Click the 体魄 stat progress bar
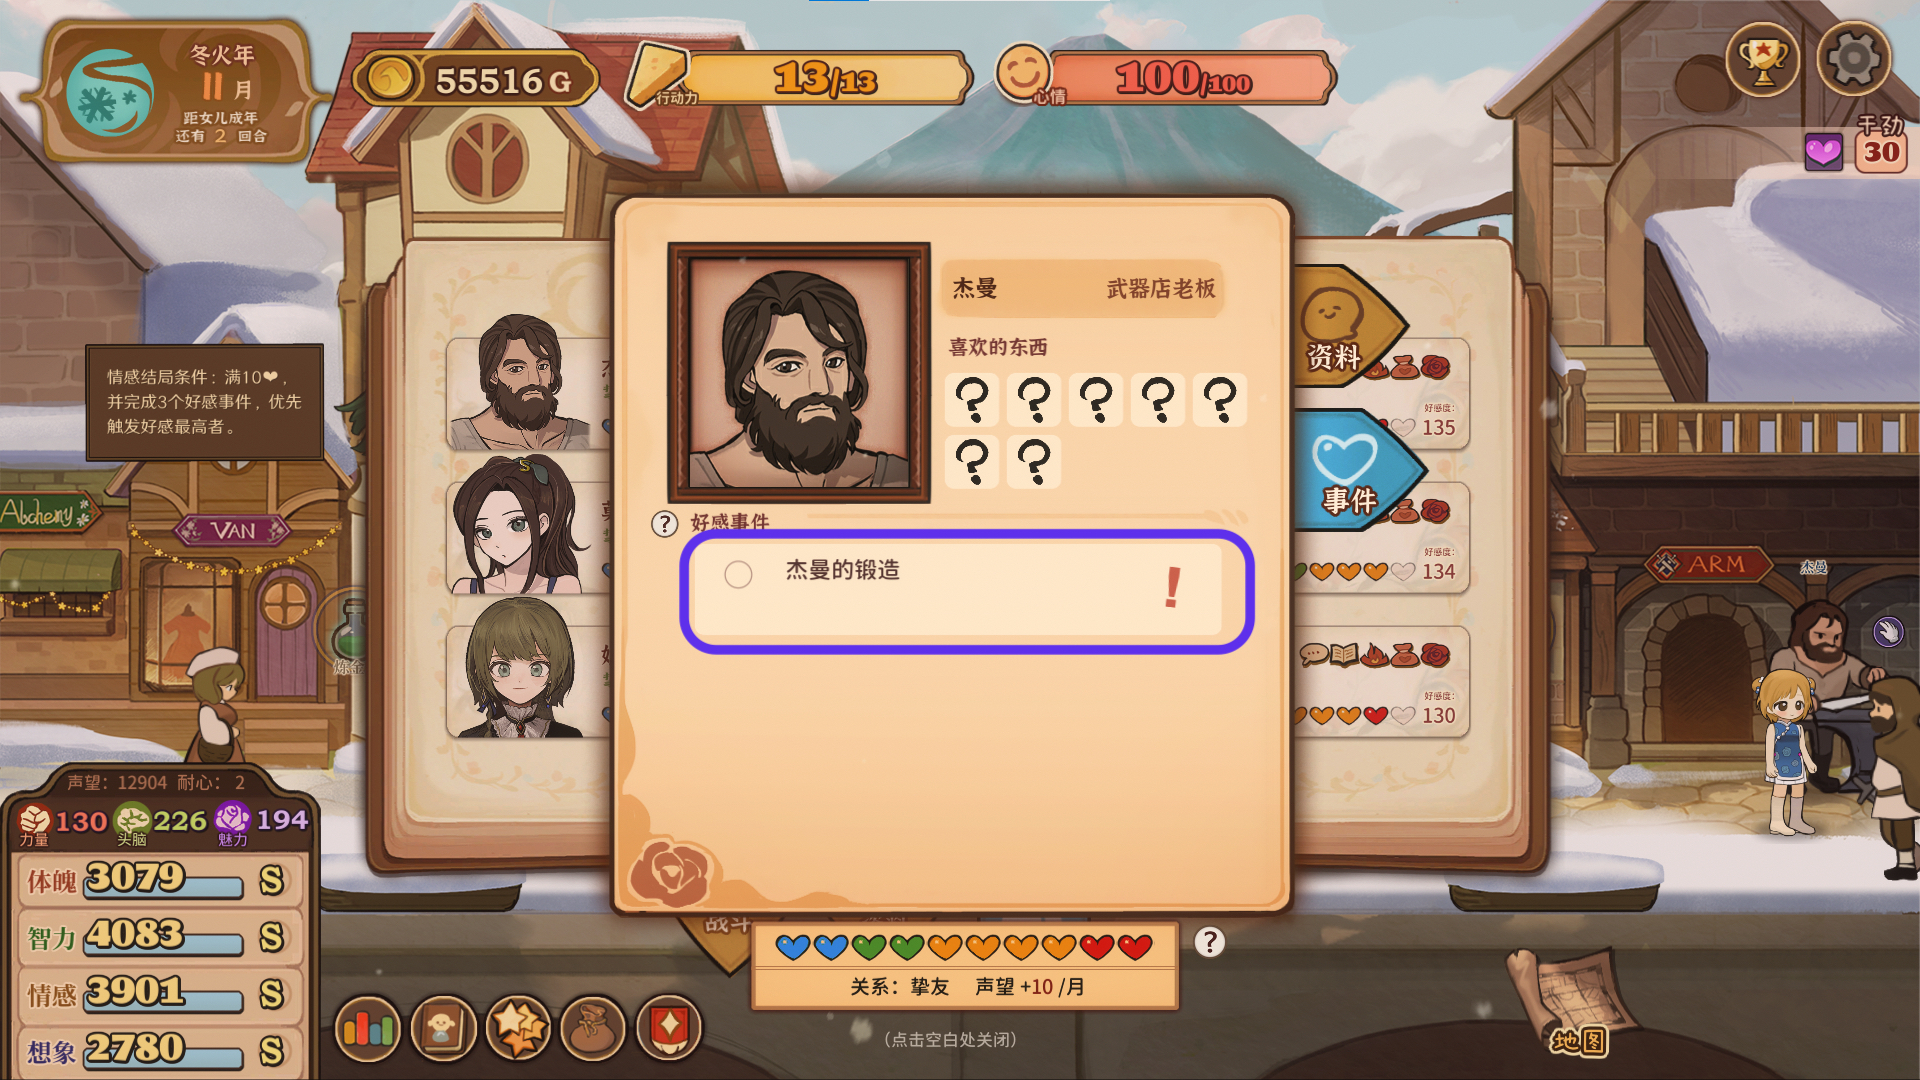The width and height of the screenshot is (1920, 1080). [164, 881]
